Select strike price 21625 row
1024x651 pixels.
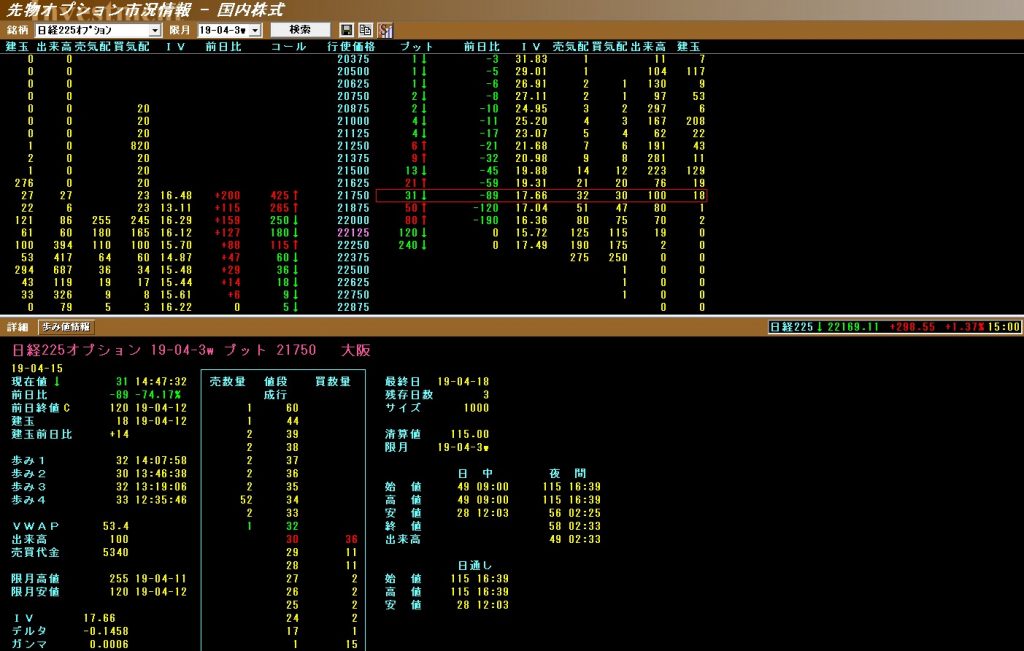click(353, 183)
